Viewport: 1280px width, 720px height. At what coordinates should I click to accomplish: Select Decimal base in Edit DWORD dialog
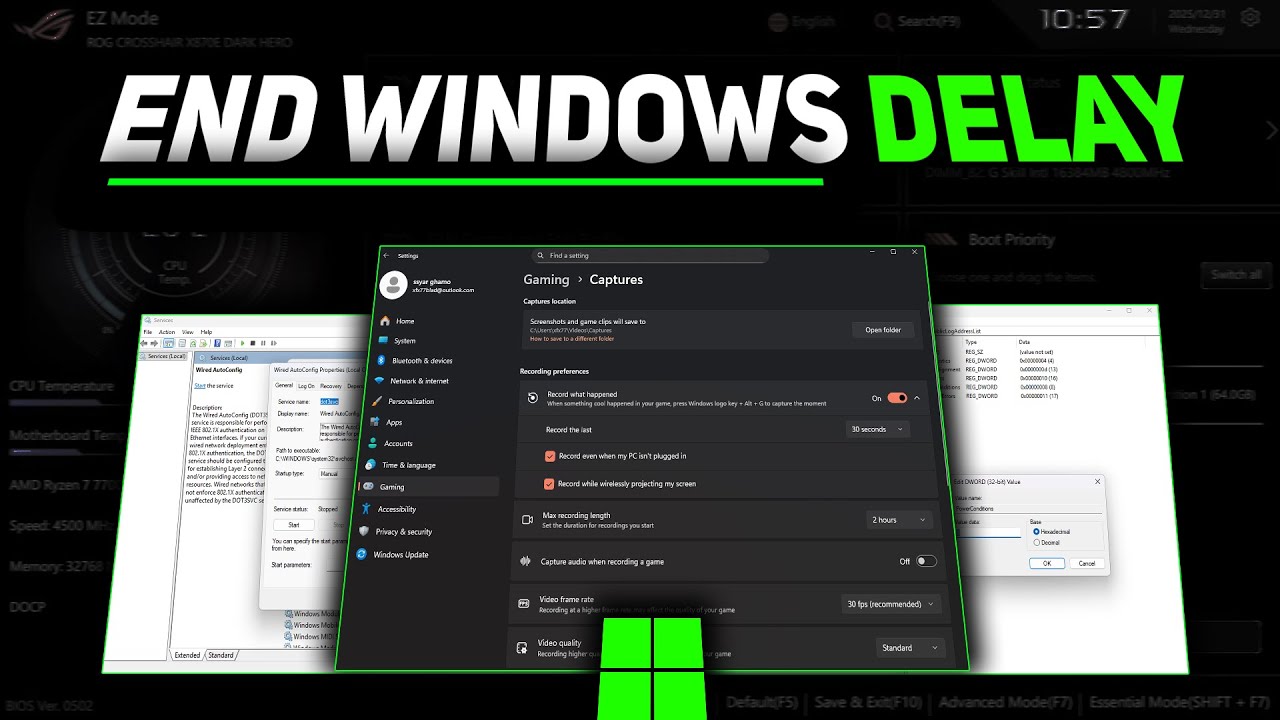pyautogui.click(x=1036, y=543)
